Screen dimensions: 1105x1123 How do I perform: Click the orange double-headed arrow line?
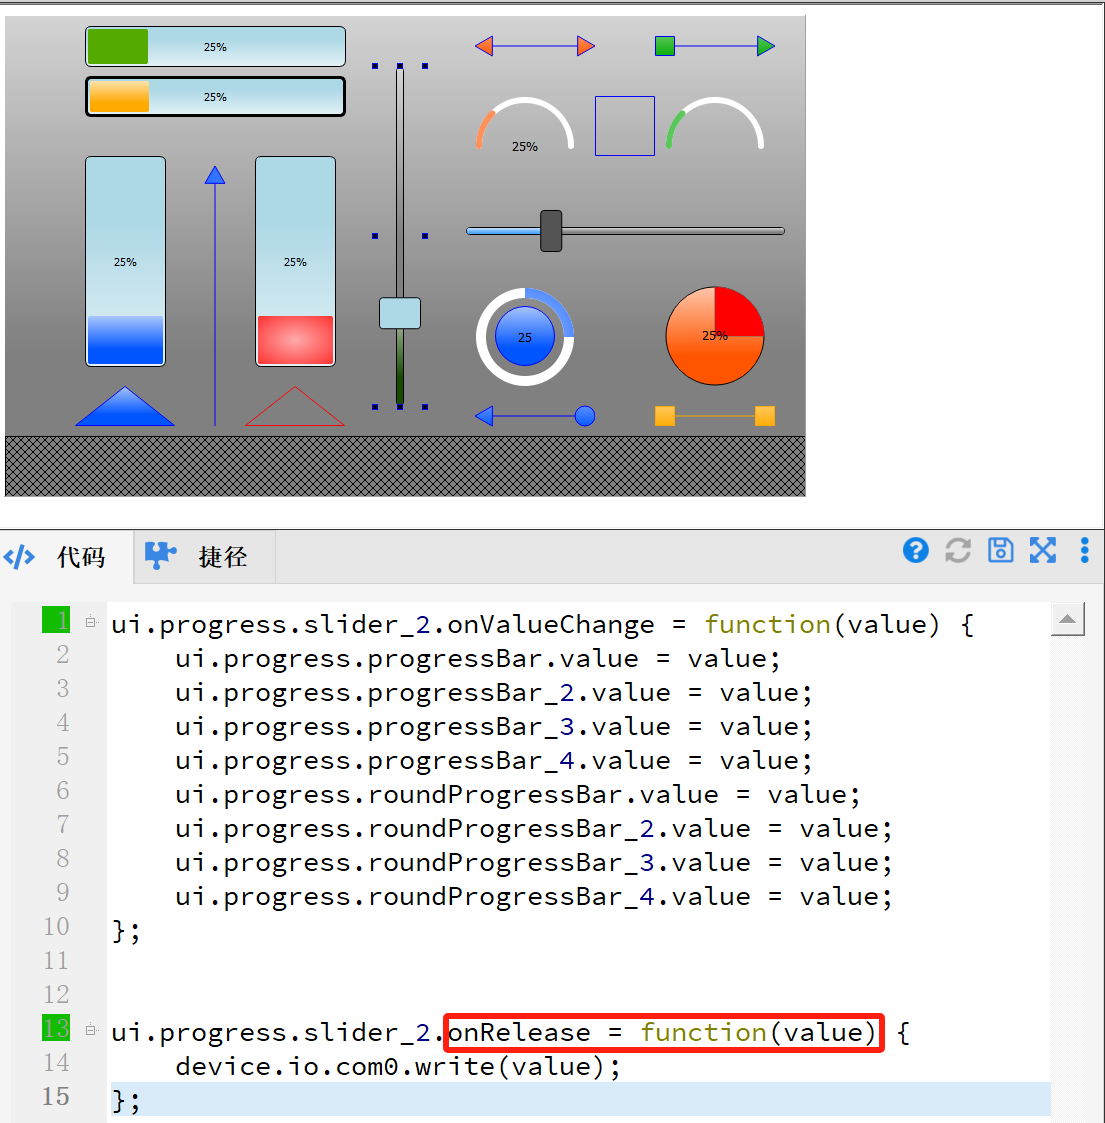click(535, 46)
